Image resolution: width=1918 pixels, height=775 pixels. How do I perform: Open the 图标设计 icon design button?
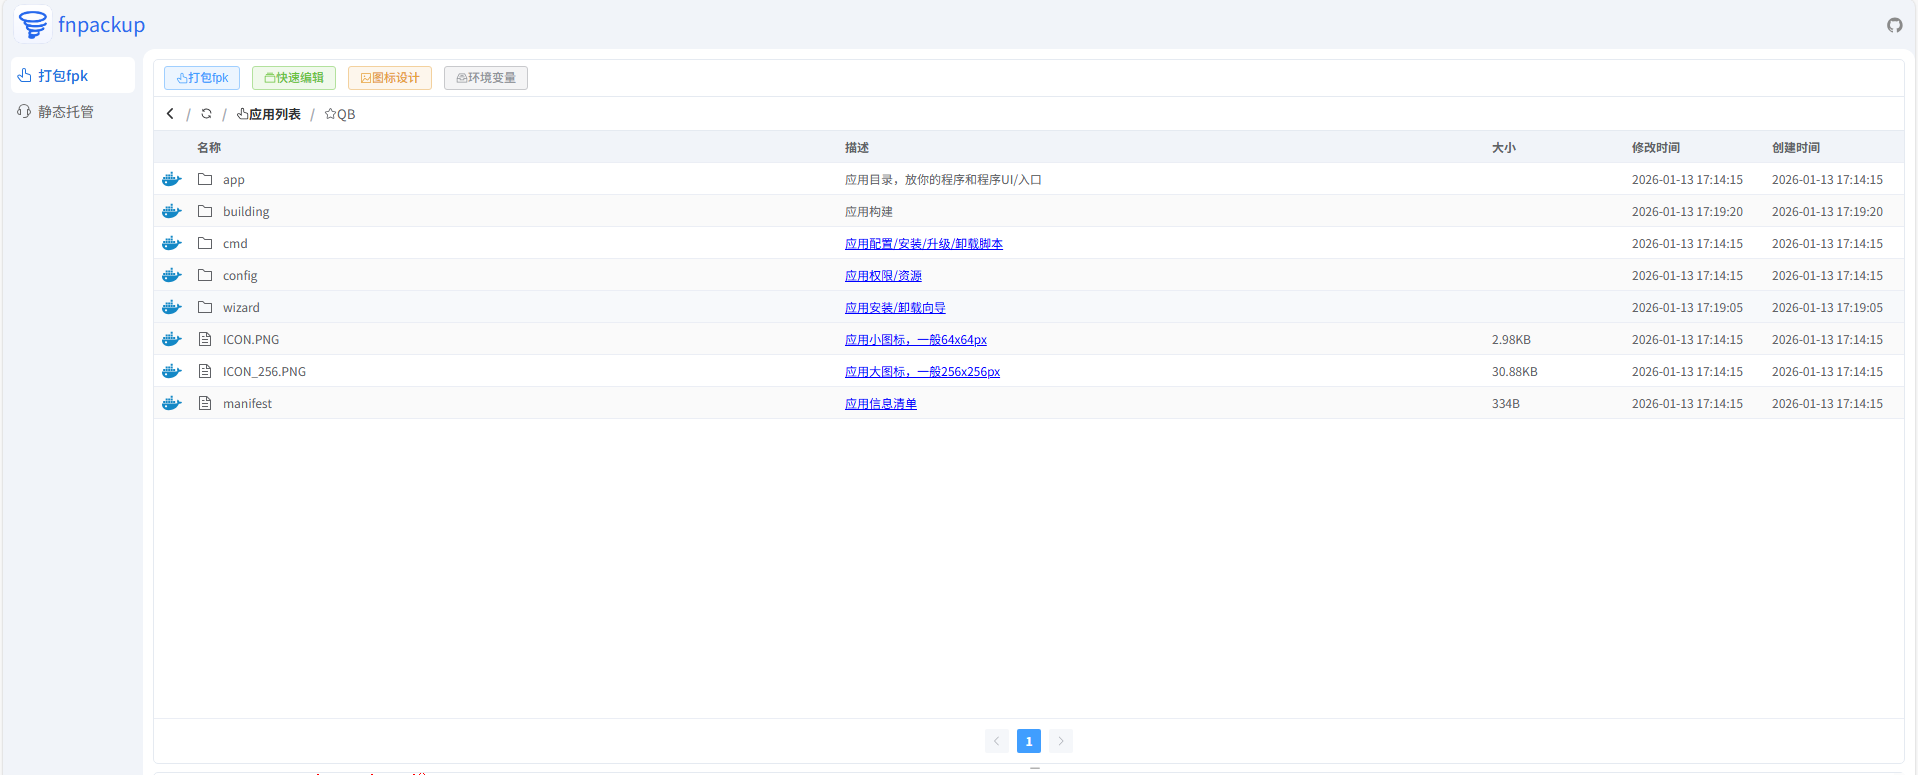point(390,78)
